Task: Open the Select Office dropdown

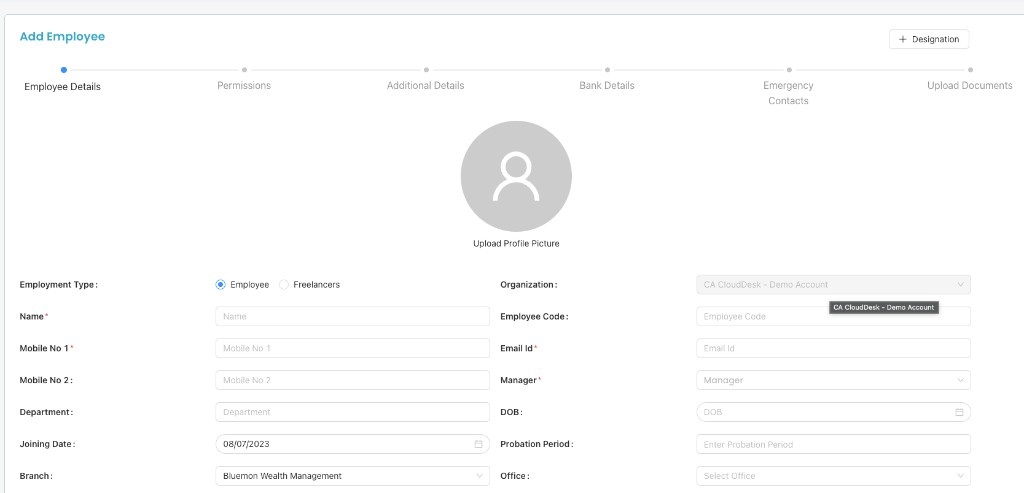Action: coord(833,476)
